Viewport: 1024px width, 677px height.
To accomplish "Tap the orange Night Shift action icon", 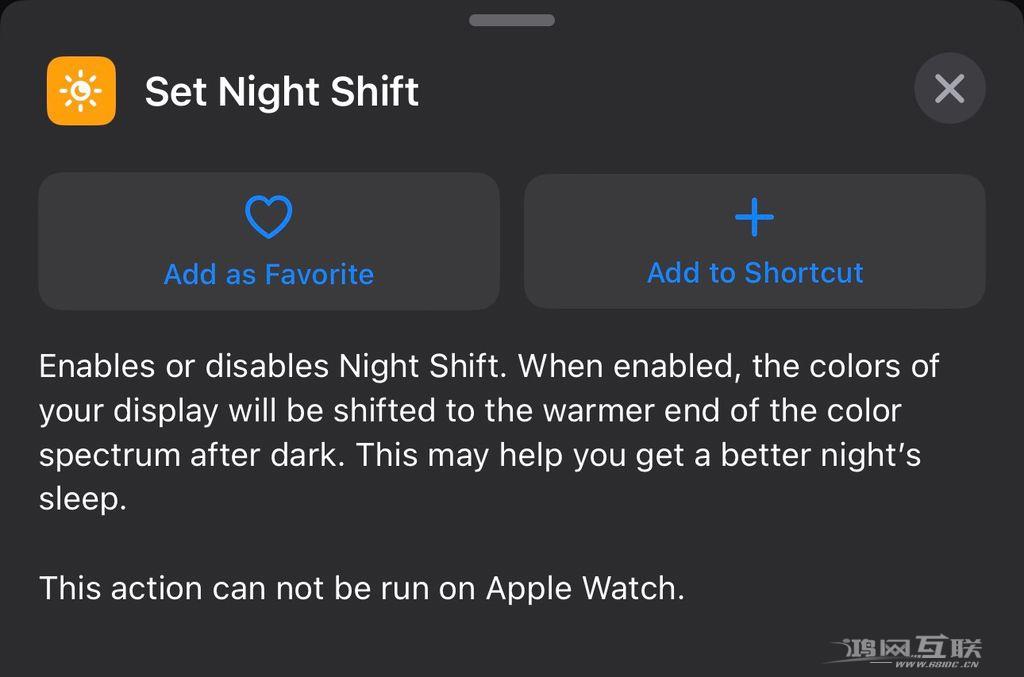I will [81, 91].
